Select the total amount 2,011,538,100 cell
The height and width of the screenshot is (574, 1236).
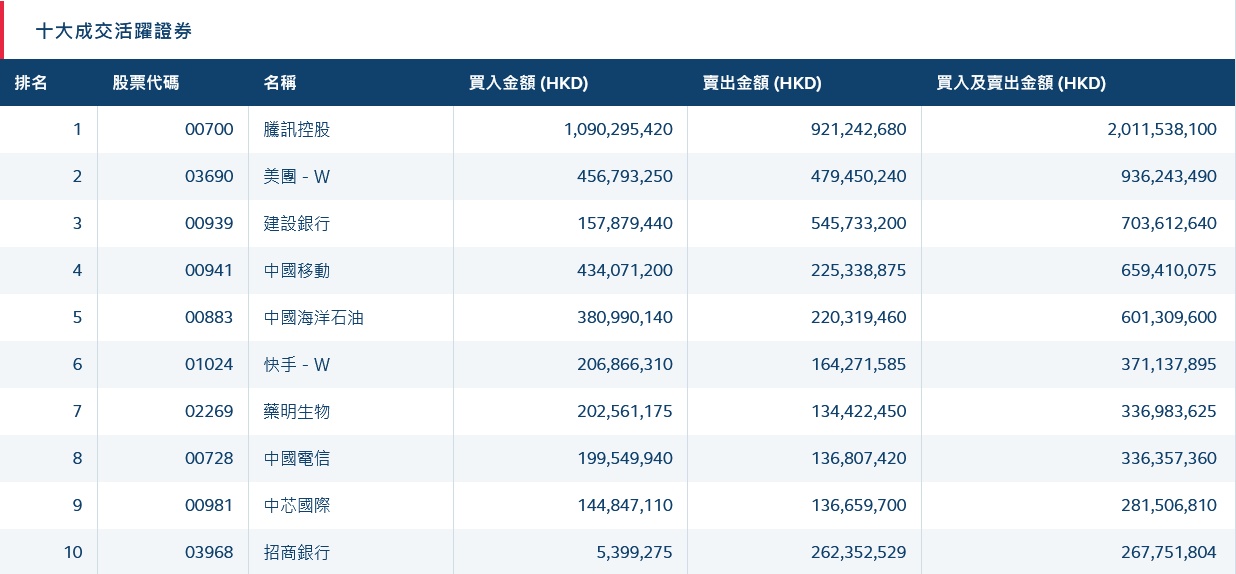tap(1162, 129)
